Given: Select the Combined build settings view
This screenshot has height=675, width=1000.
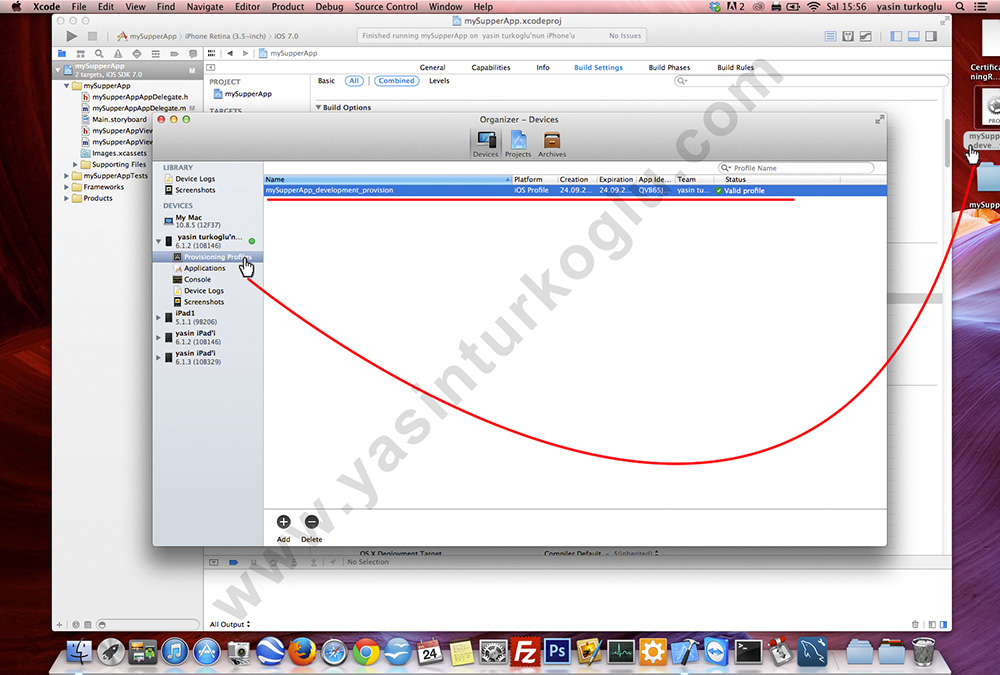Looking at the screenshot, I should pos(396,81).
